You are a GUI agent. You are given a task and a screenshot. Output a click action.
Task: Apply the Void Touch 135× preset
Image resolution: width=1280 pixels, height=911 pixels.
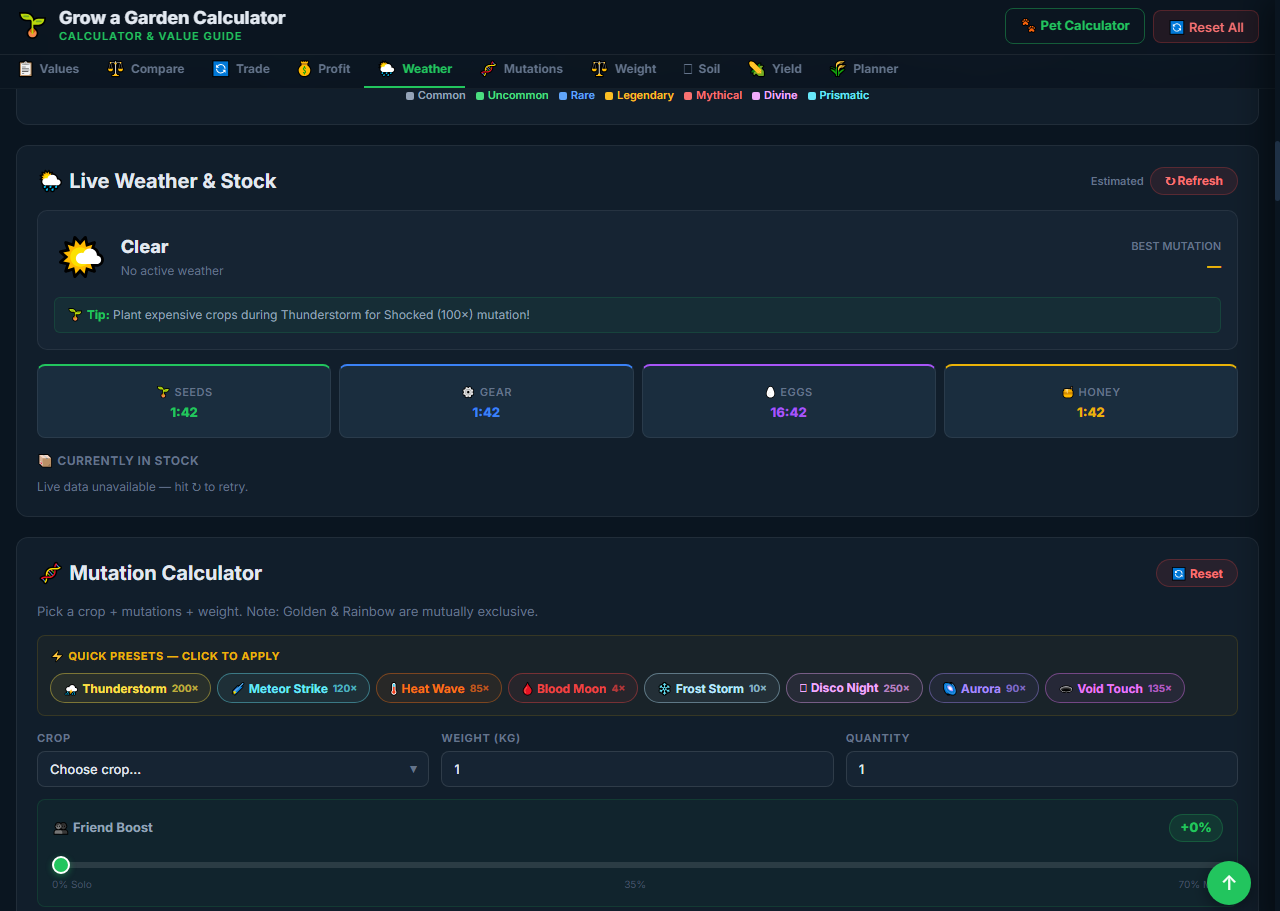(x=1115, y=688)
